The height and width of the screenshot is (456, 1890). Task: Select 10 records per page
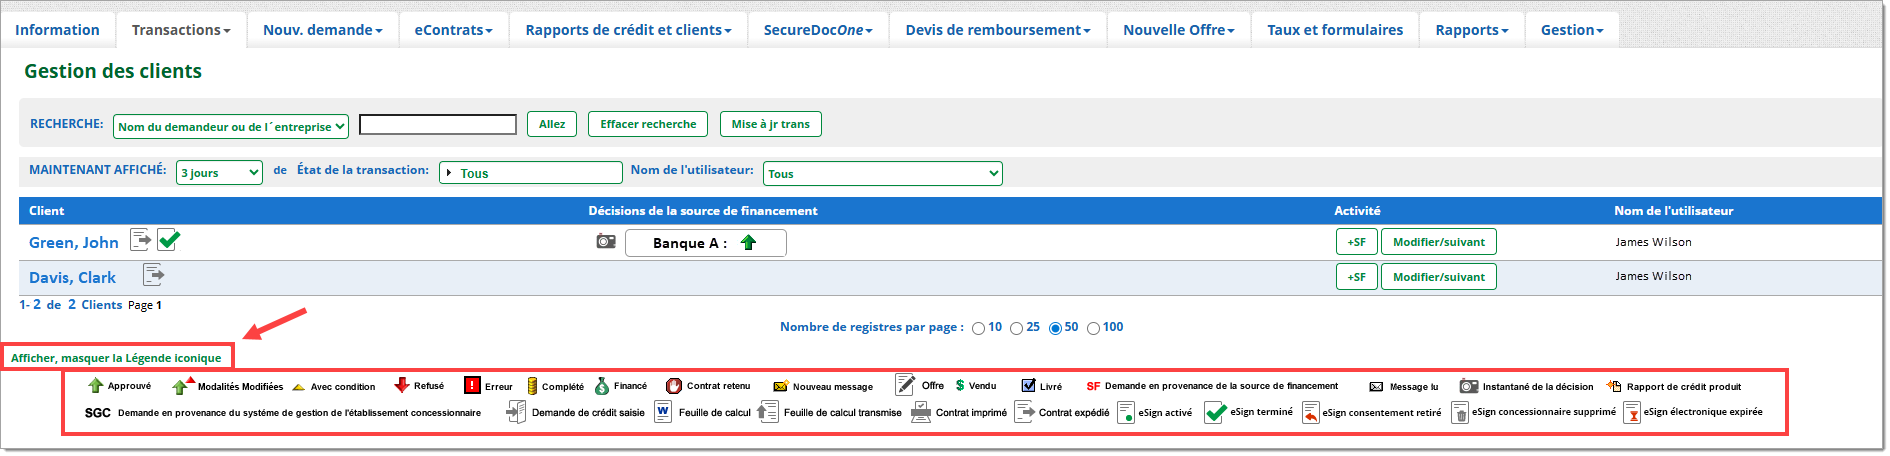(x=978, y=328)
